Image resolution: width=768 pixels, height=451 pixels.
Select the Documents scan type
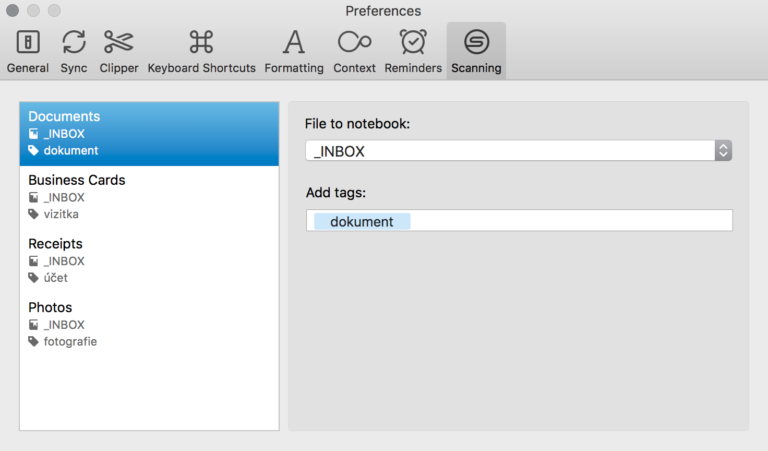pyautogui.click(x=149, y=133)
